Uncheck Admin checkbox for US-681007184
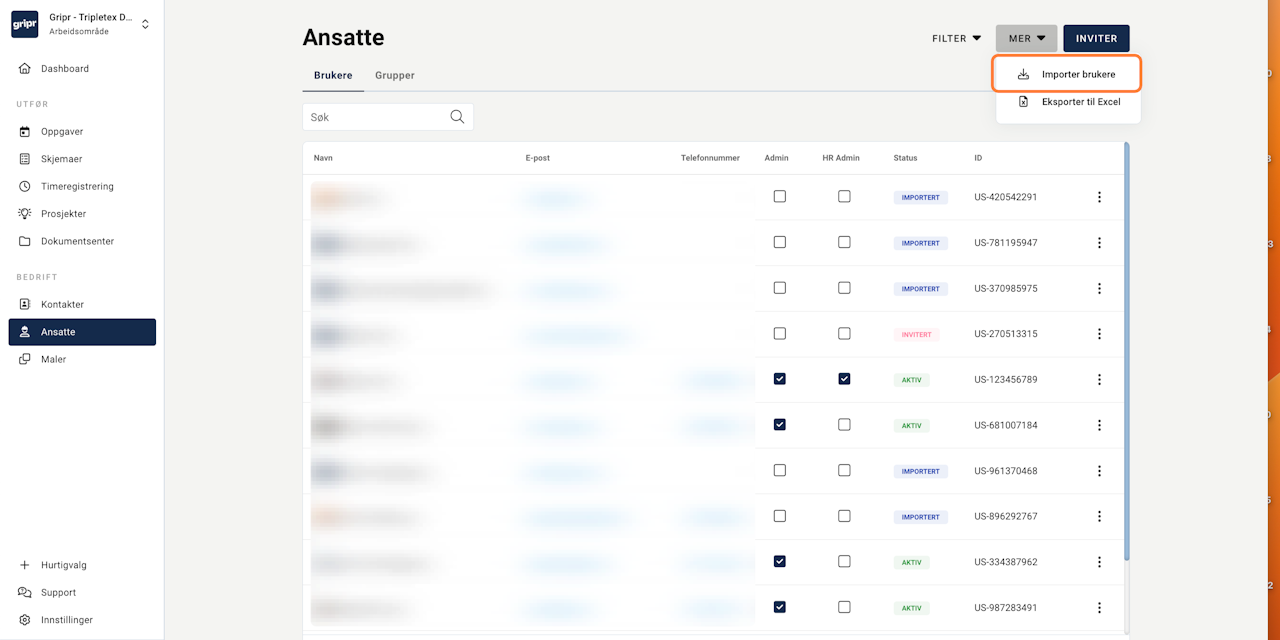The image size is (1280, 640). pos(780,425)
